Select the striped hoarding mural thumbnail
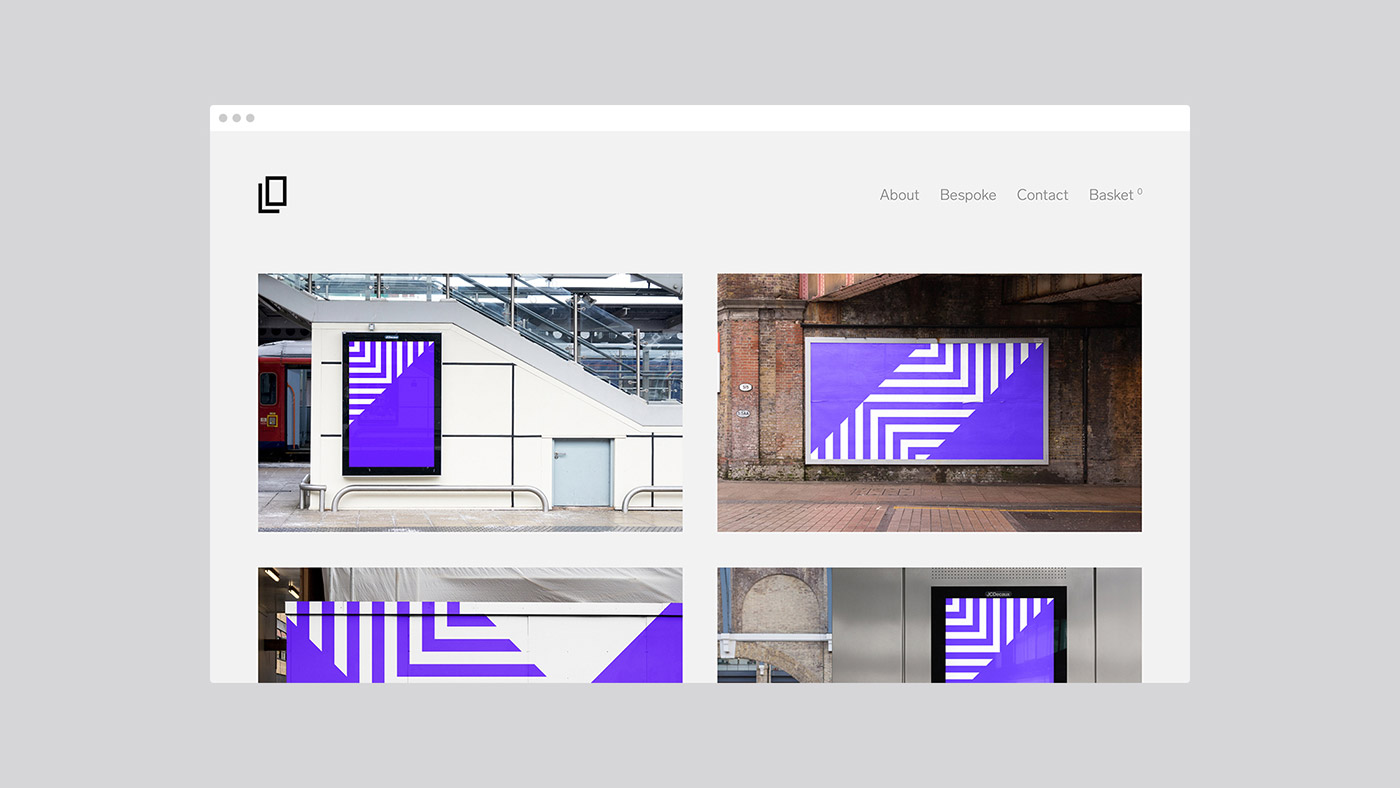1400x788 pixels. pyautogui.click(x=470, y=625)
